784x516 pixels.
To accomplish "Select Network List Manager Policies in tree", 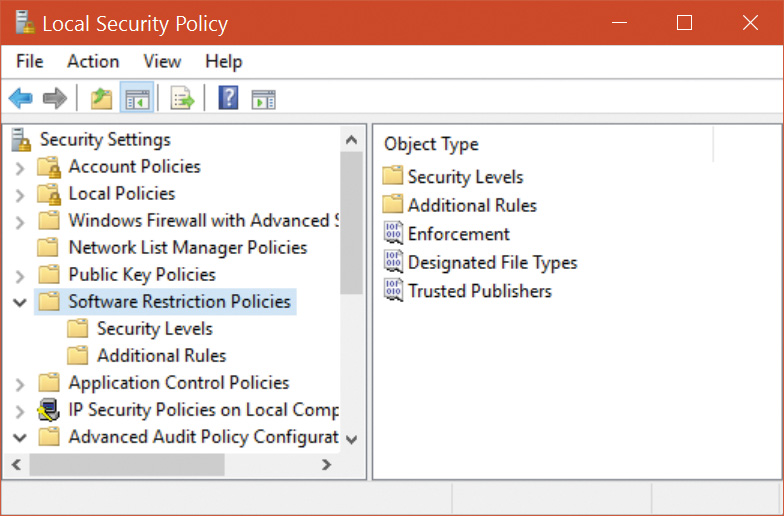I will 187,248.
